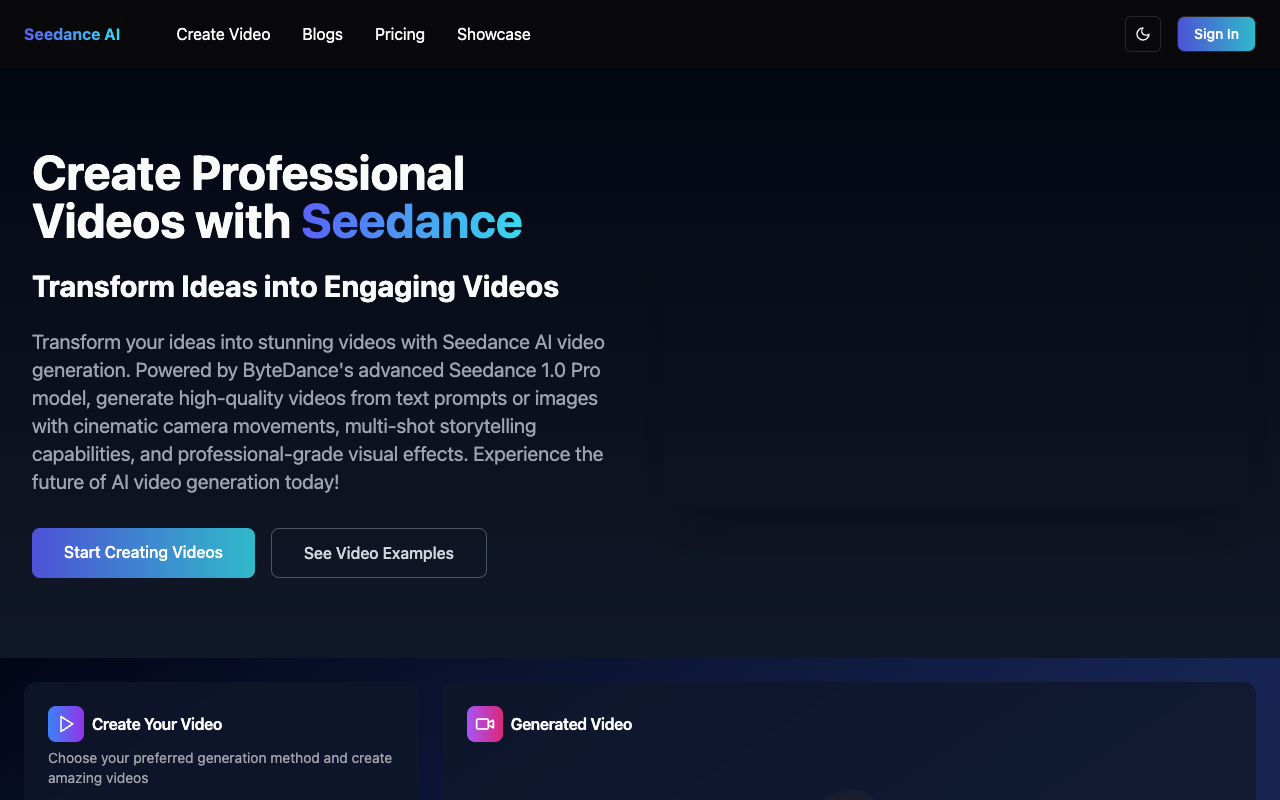1280x800 pixels.
Task: Click the 'Generated Video' panel title
Action: [x=571, y=724]
